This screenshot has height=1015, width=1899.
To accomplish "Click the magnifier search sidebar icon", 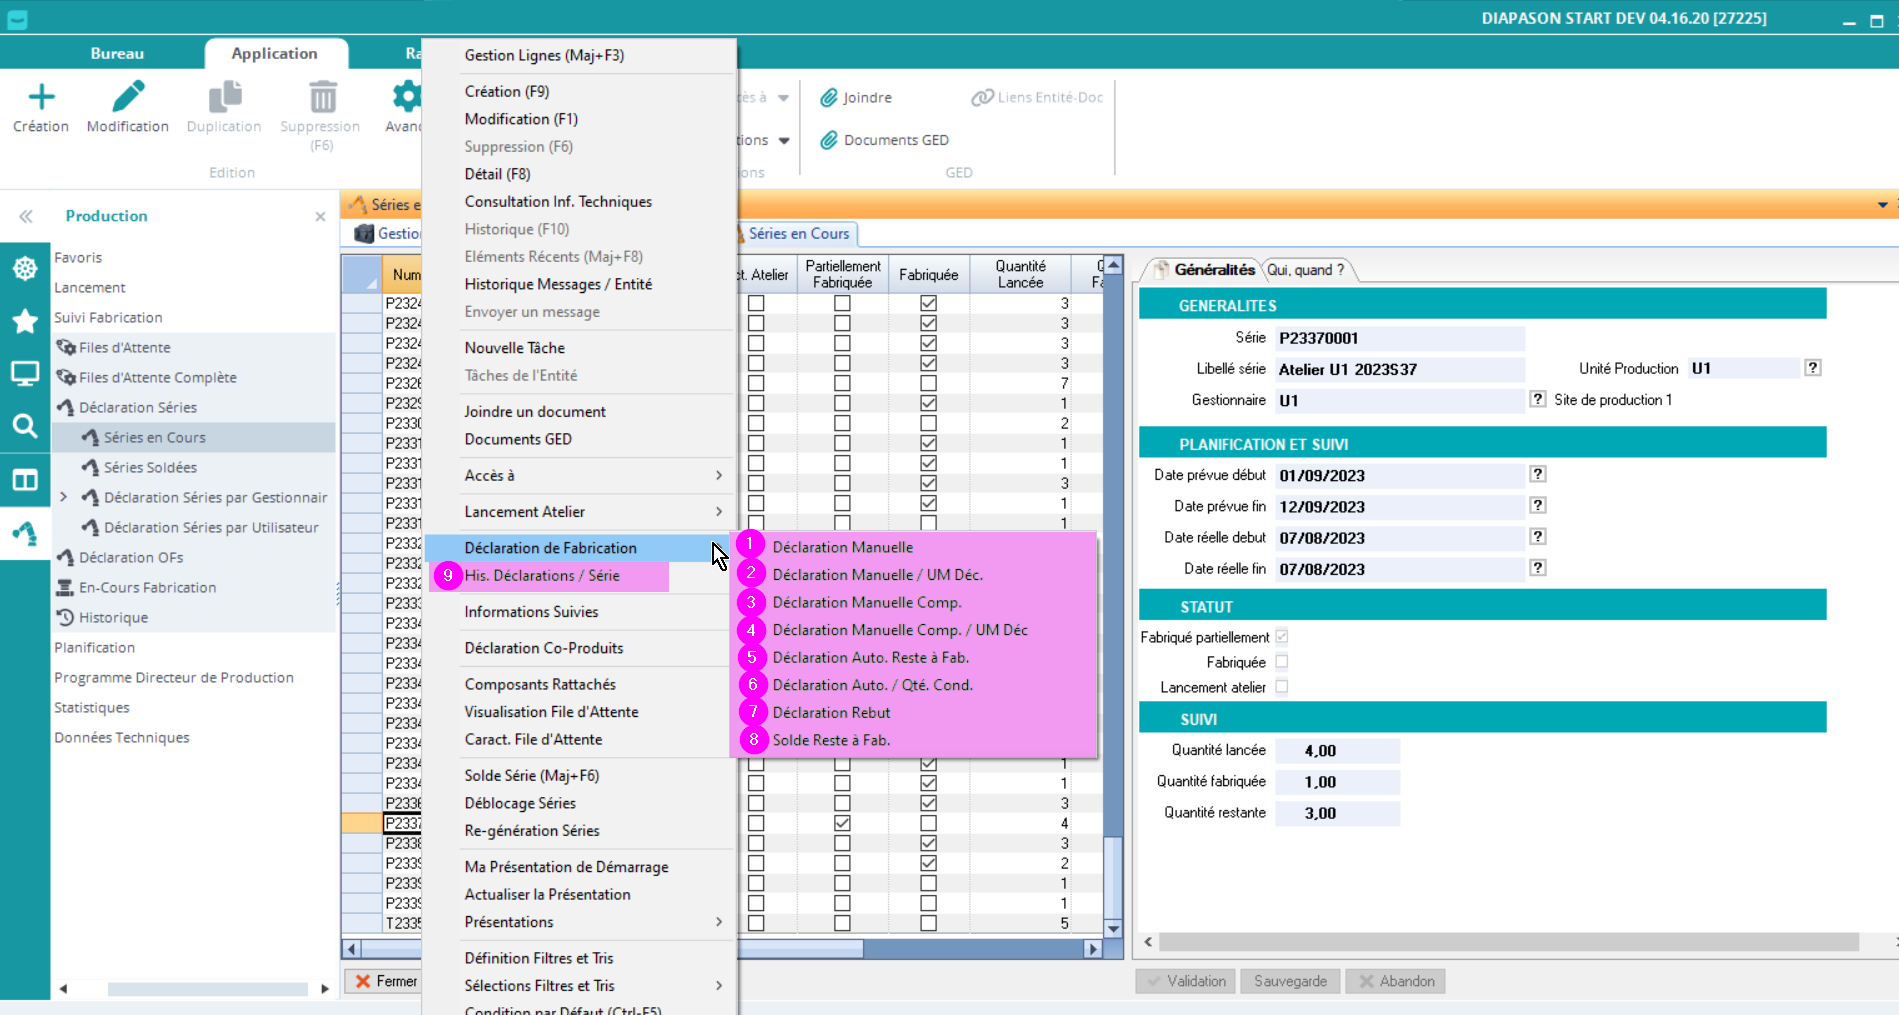I will tap(25, 427).
